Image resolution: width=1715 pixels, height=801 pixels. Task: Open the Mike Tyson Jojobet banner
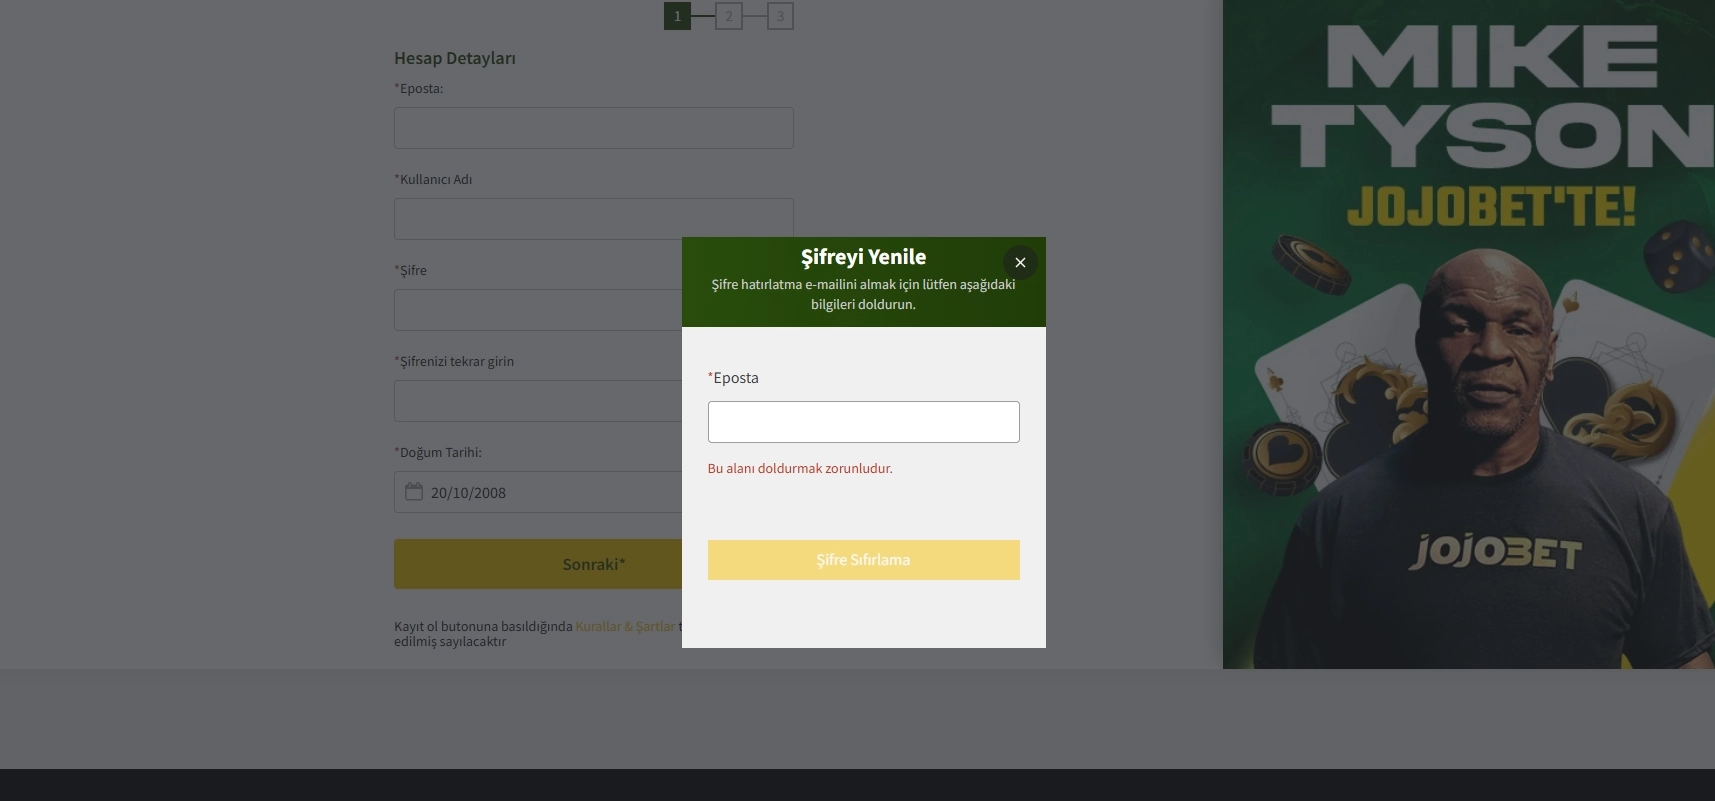[1469, 334]
